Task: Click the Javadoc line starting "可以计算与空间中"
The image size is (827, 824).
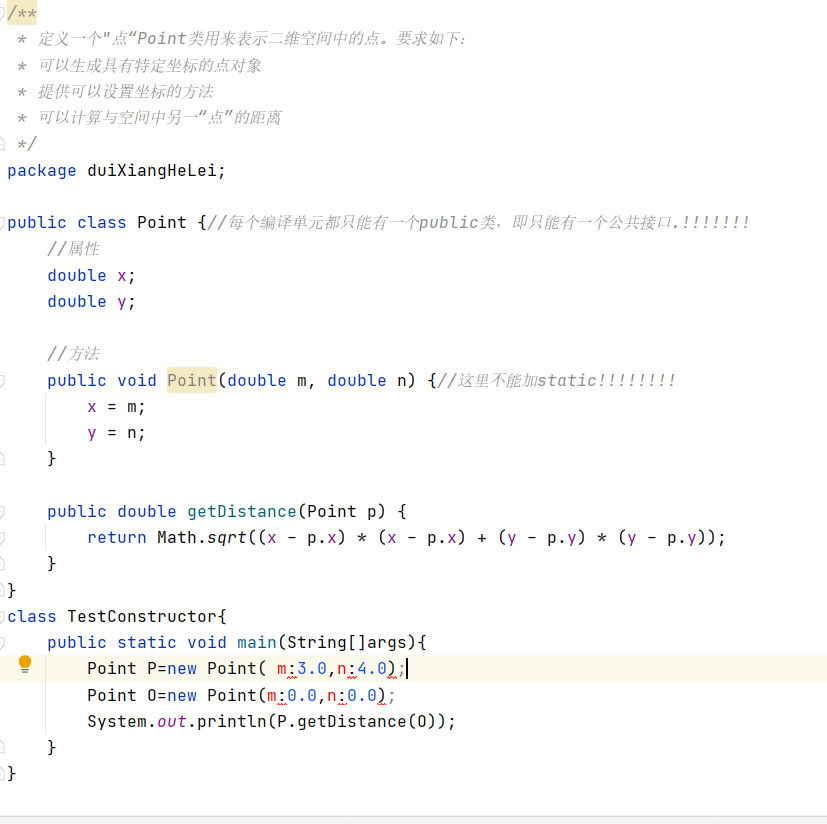Action: coord(160,117)
